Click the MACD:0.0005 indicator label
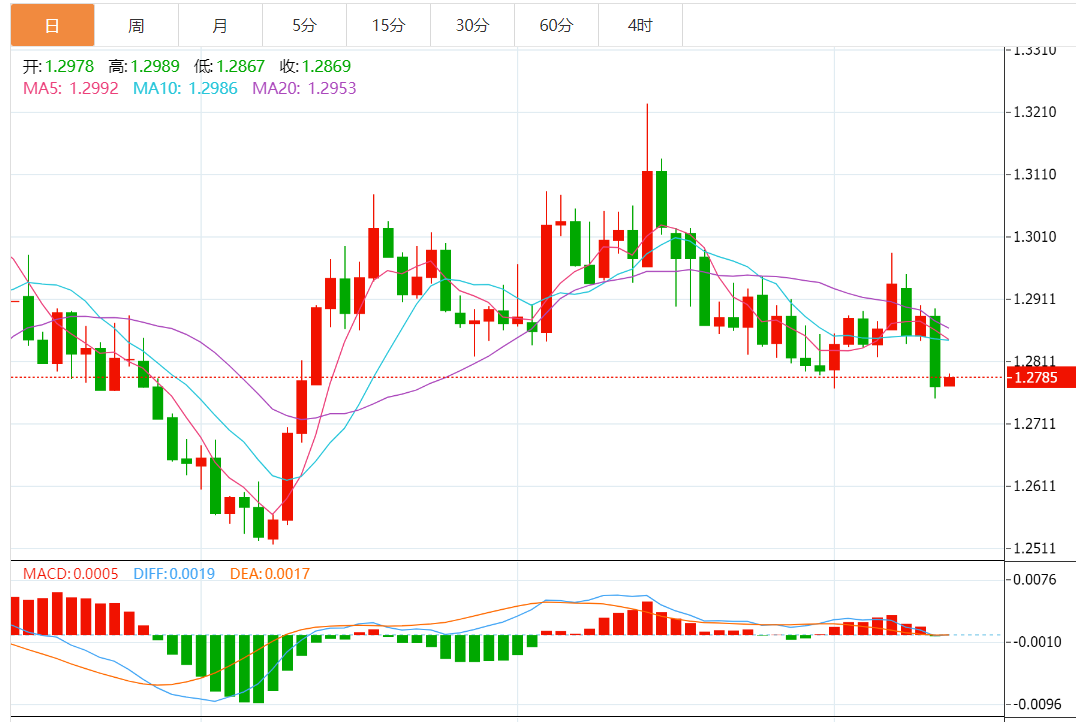Viewport: 1076px width, 722px height. [71, 573]
